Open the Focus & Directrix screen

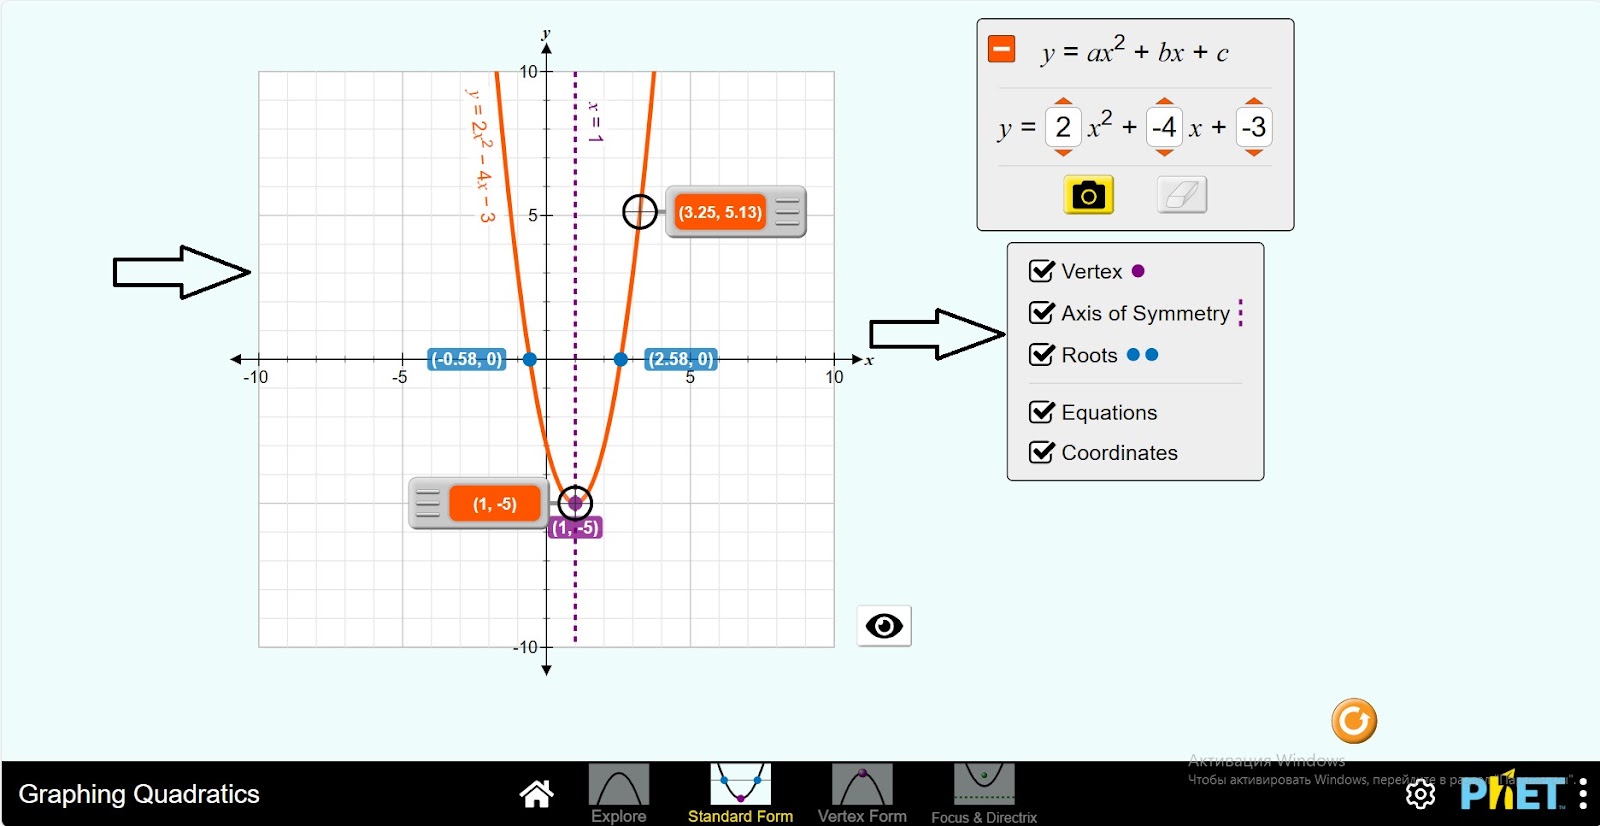984,794
